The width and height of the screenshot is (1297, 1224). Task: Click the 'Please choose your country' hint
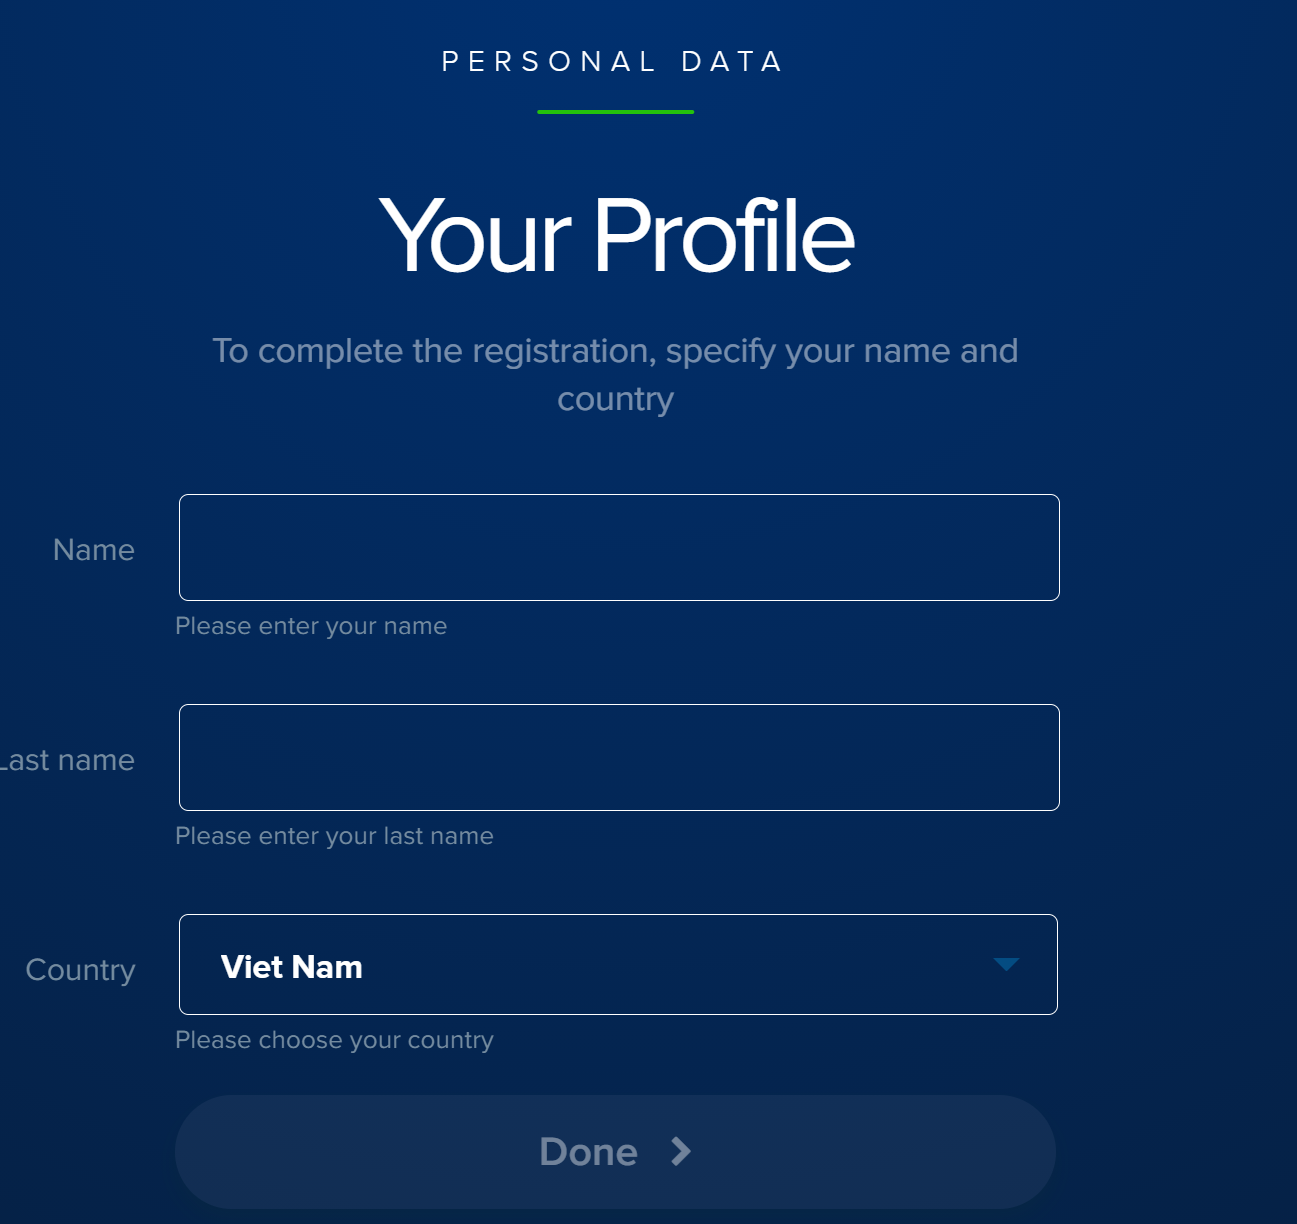coord(334,1040)
